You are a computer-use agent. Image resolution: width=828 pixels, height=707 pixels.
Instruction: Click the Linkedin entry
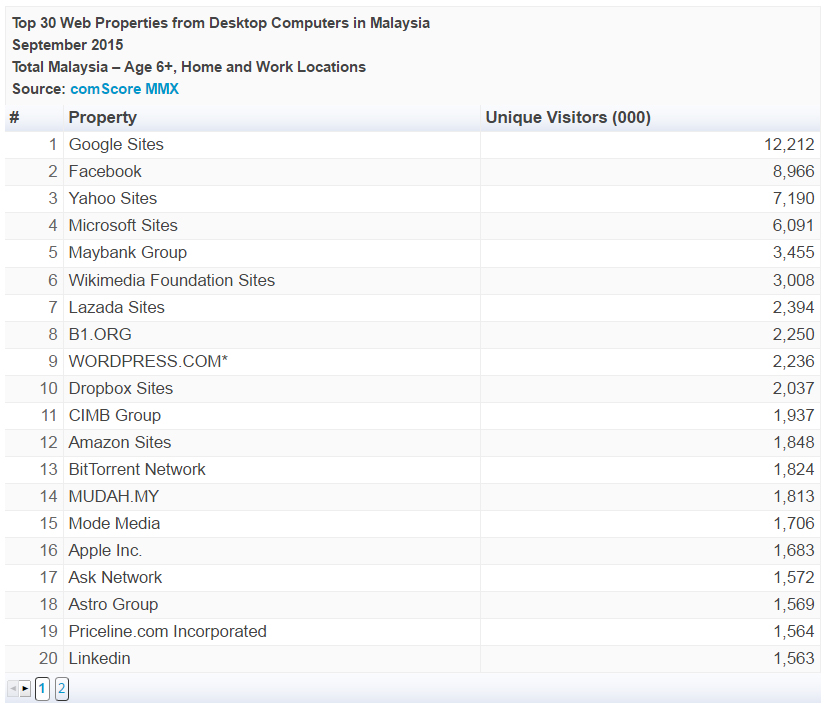(100, 658)
